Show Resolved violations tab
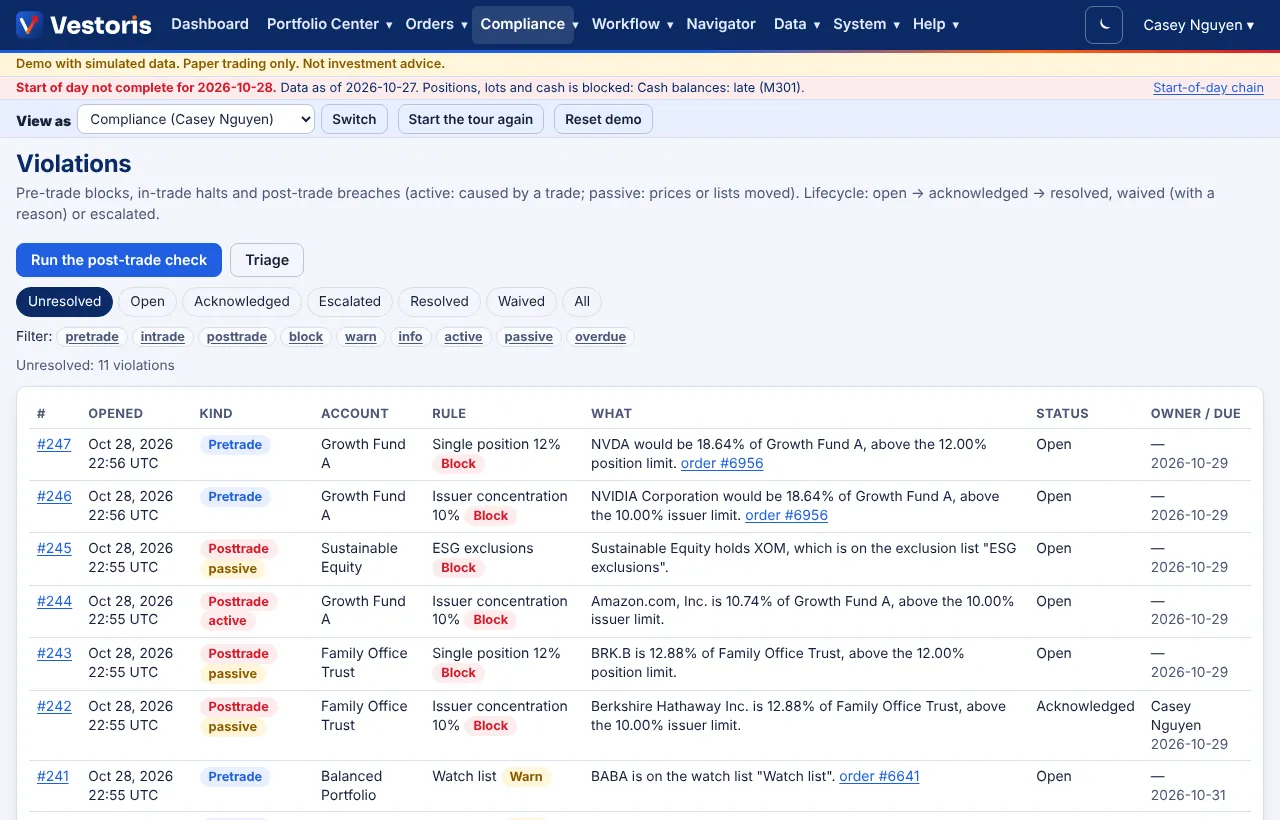This screenshot has height=820, width=1280. point(439,301)
